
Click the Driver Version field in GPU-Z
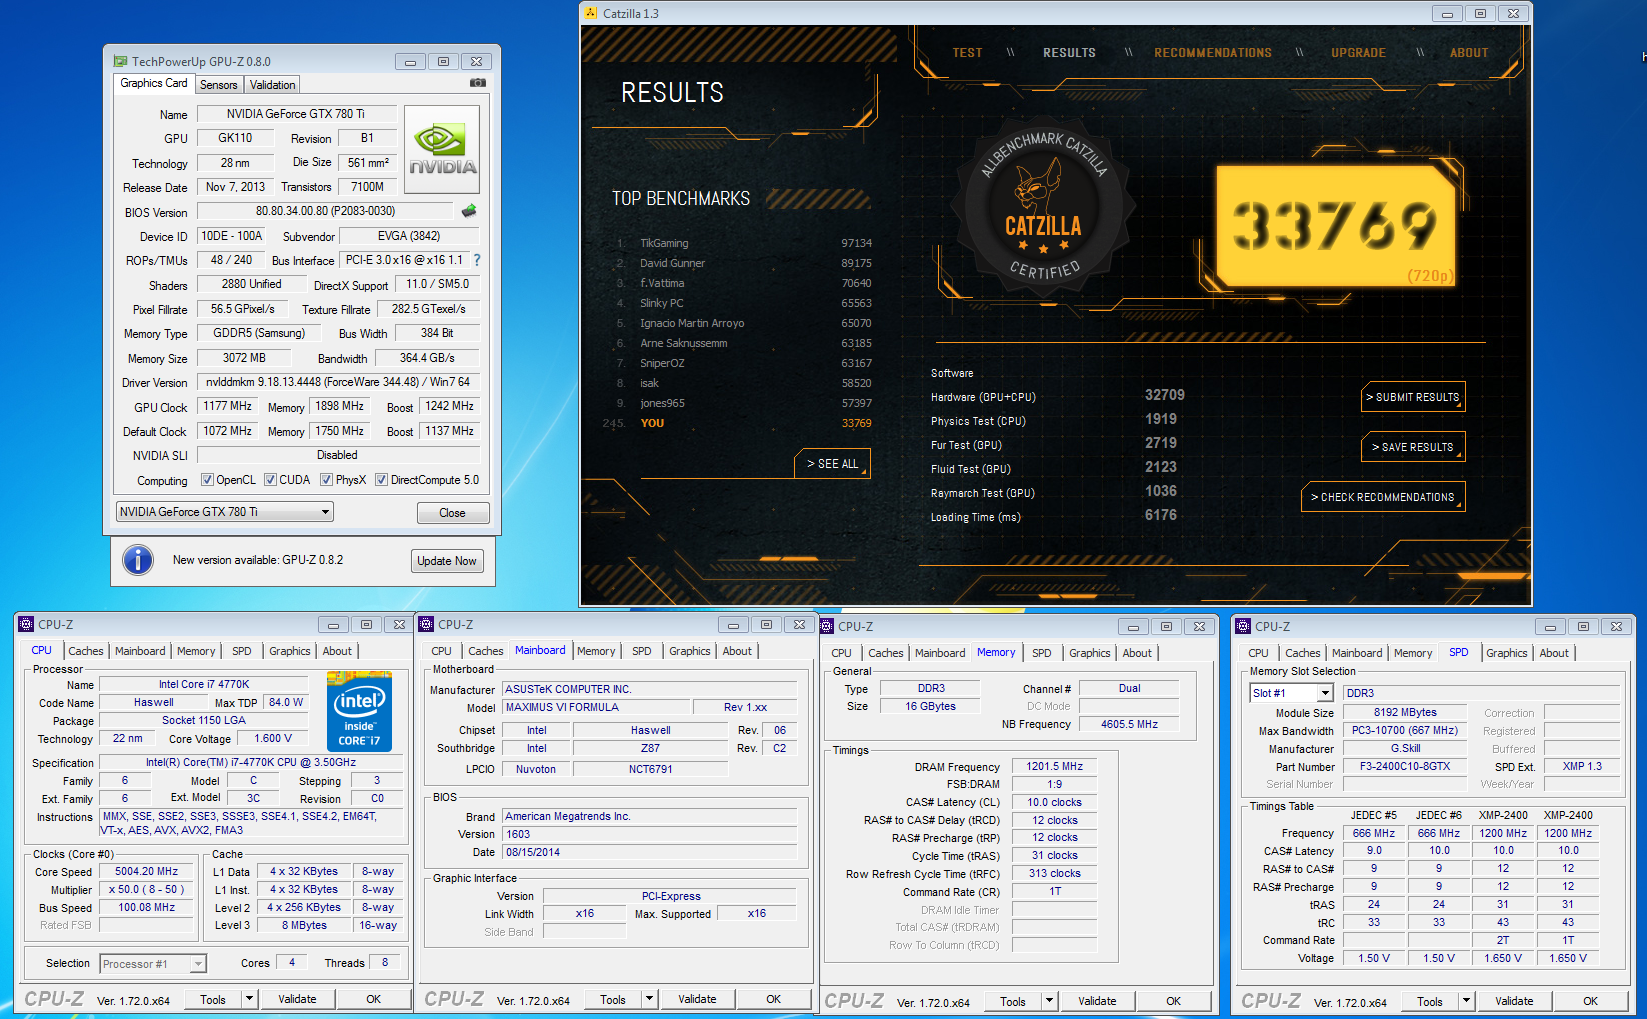(x=338, y=382)
